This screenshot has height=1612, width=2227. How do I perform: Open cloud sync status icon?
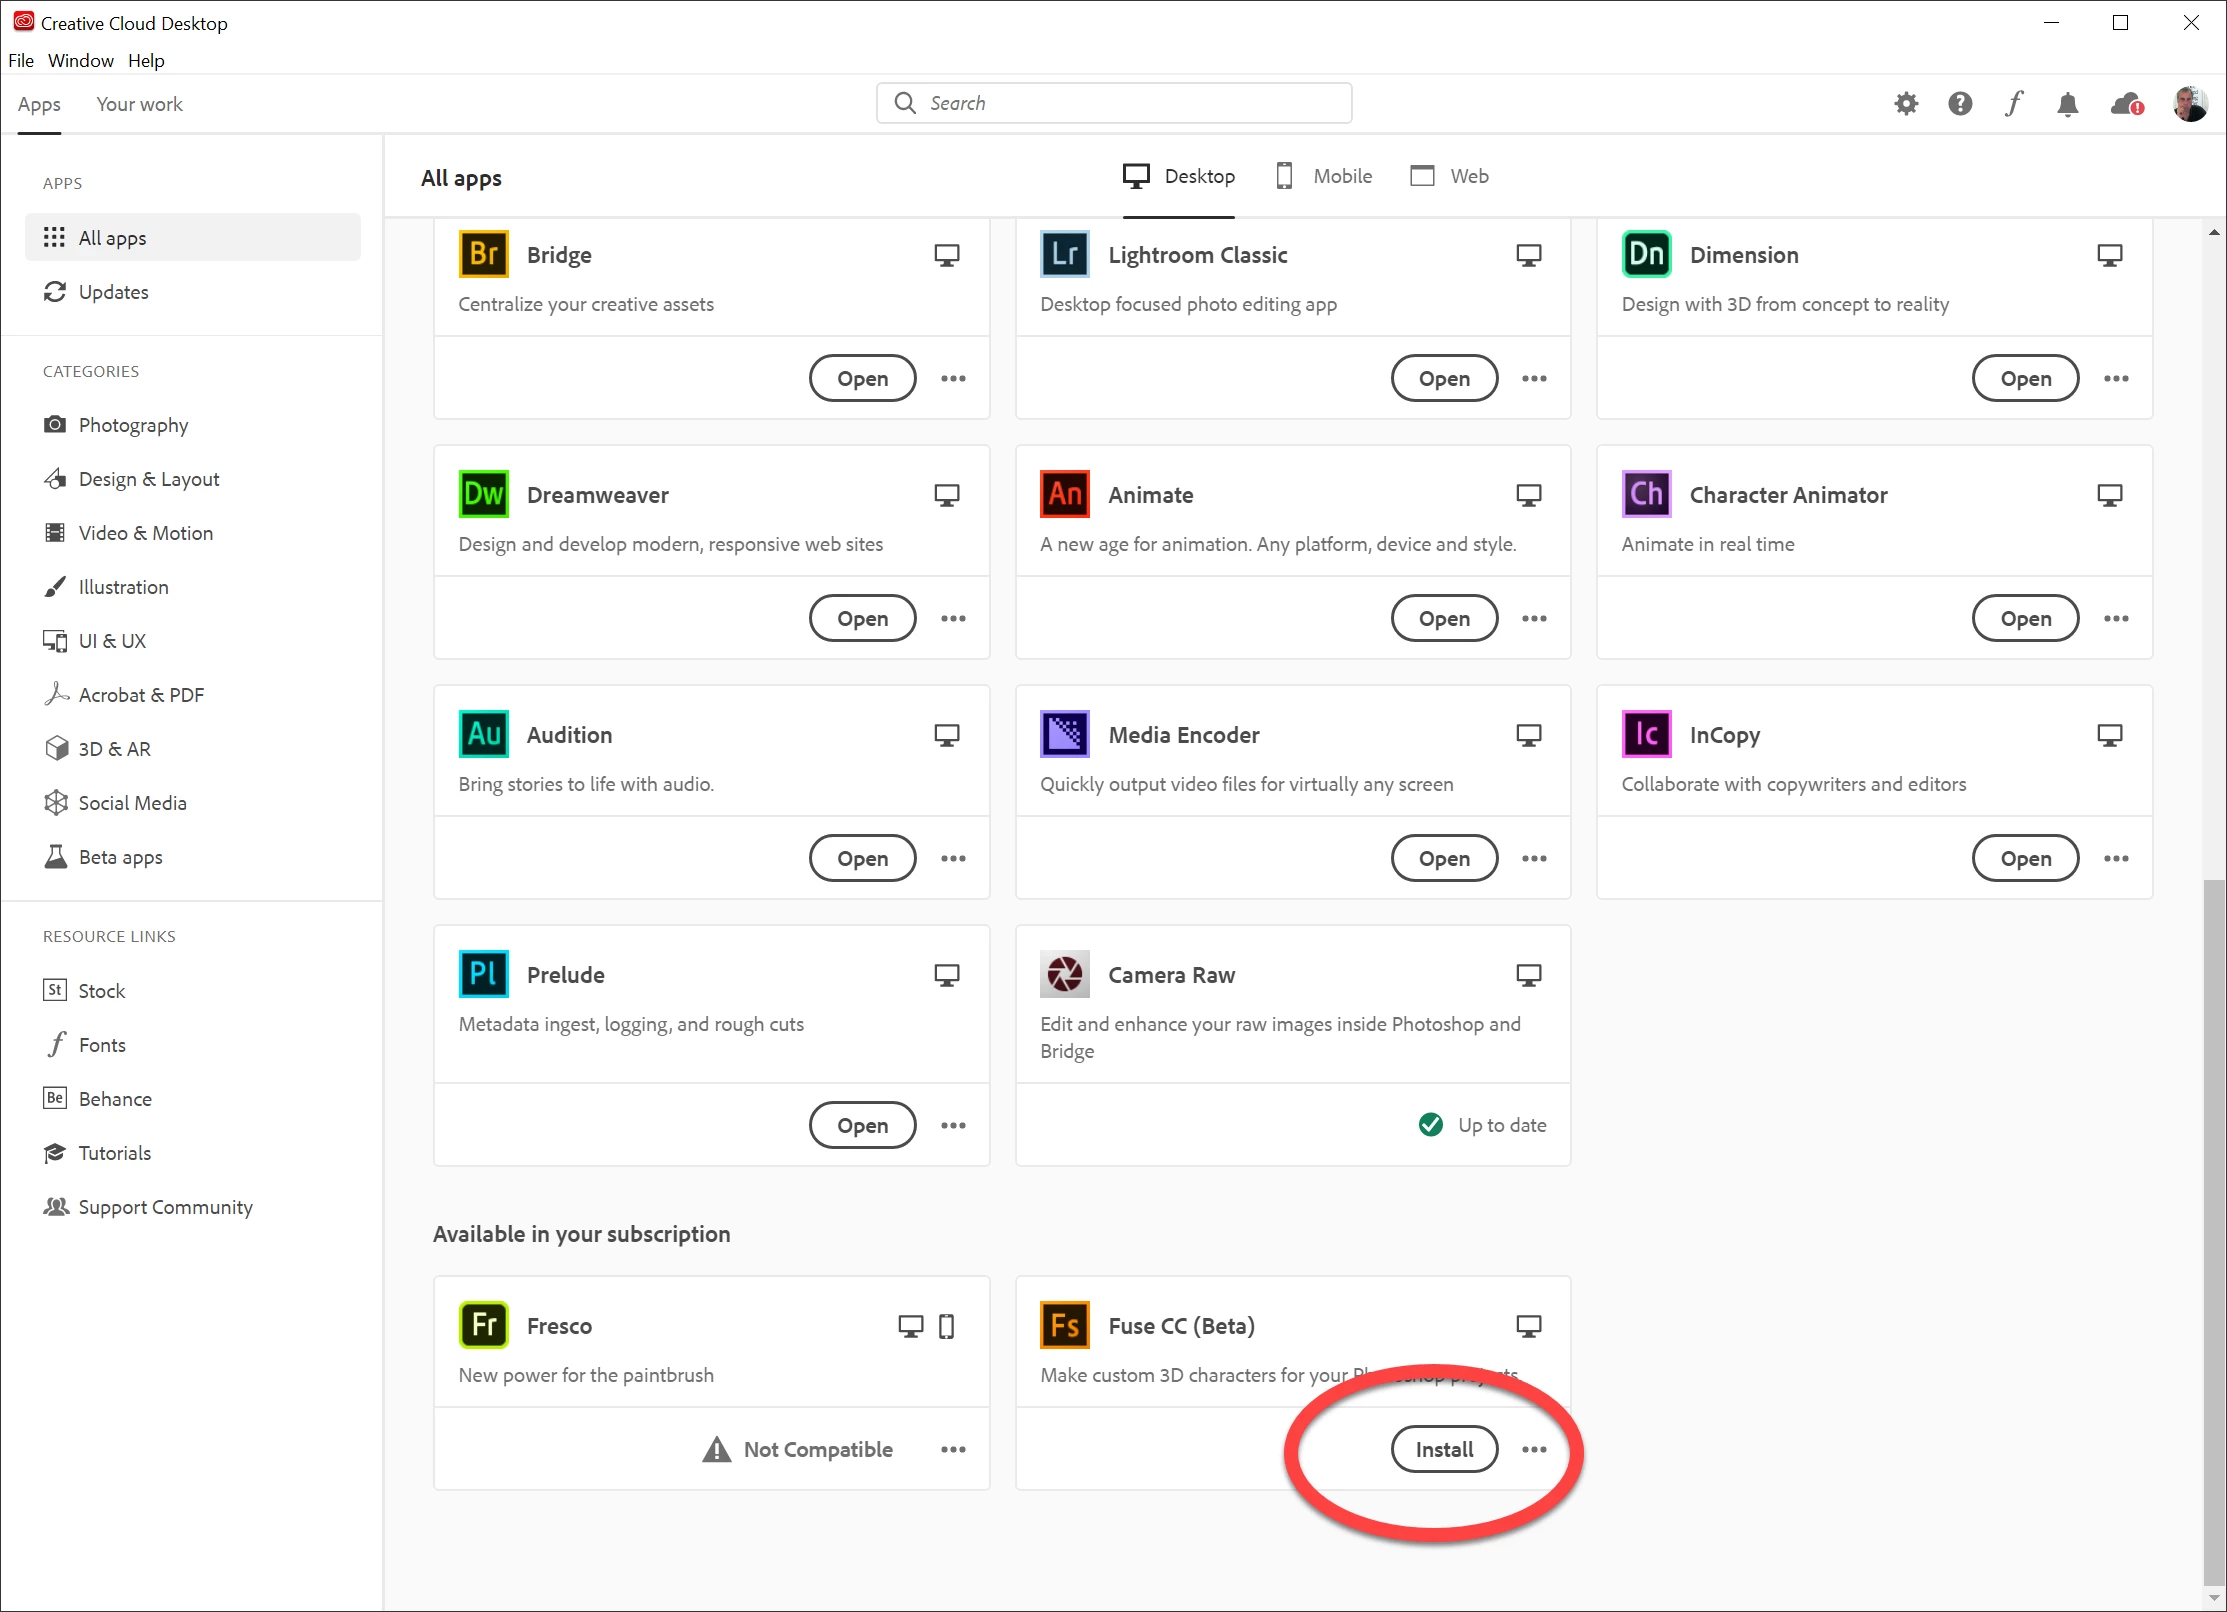(2125, 104)
